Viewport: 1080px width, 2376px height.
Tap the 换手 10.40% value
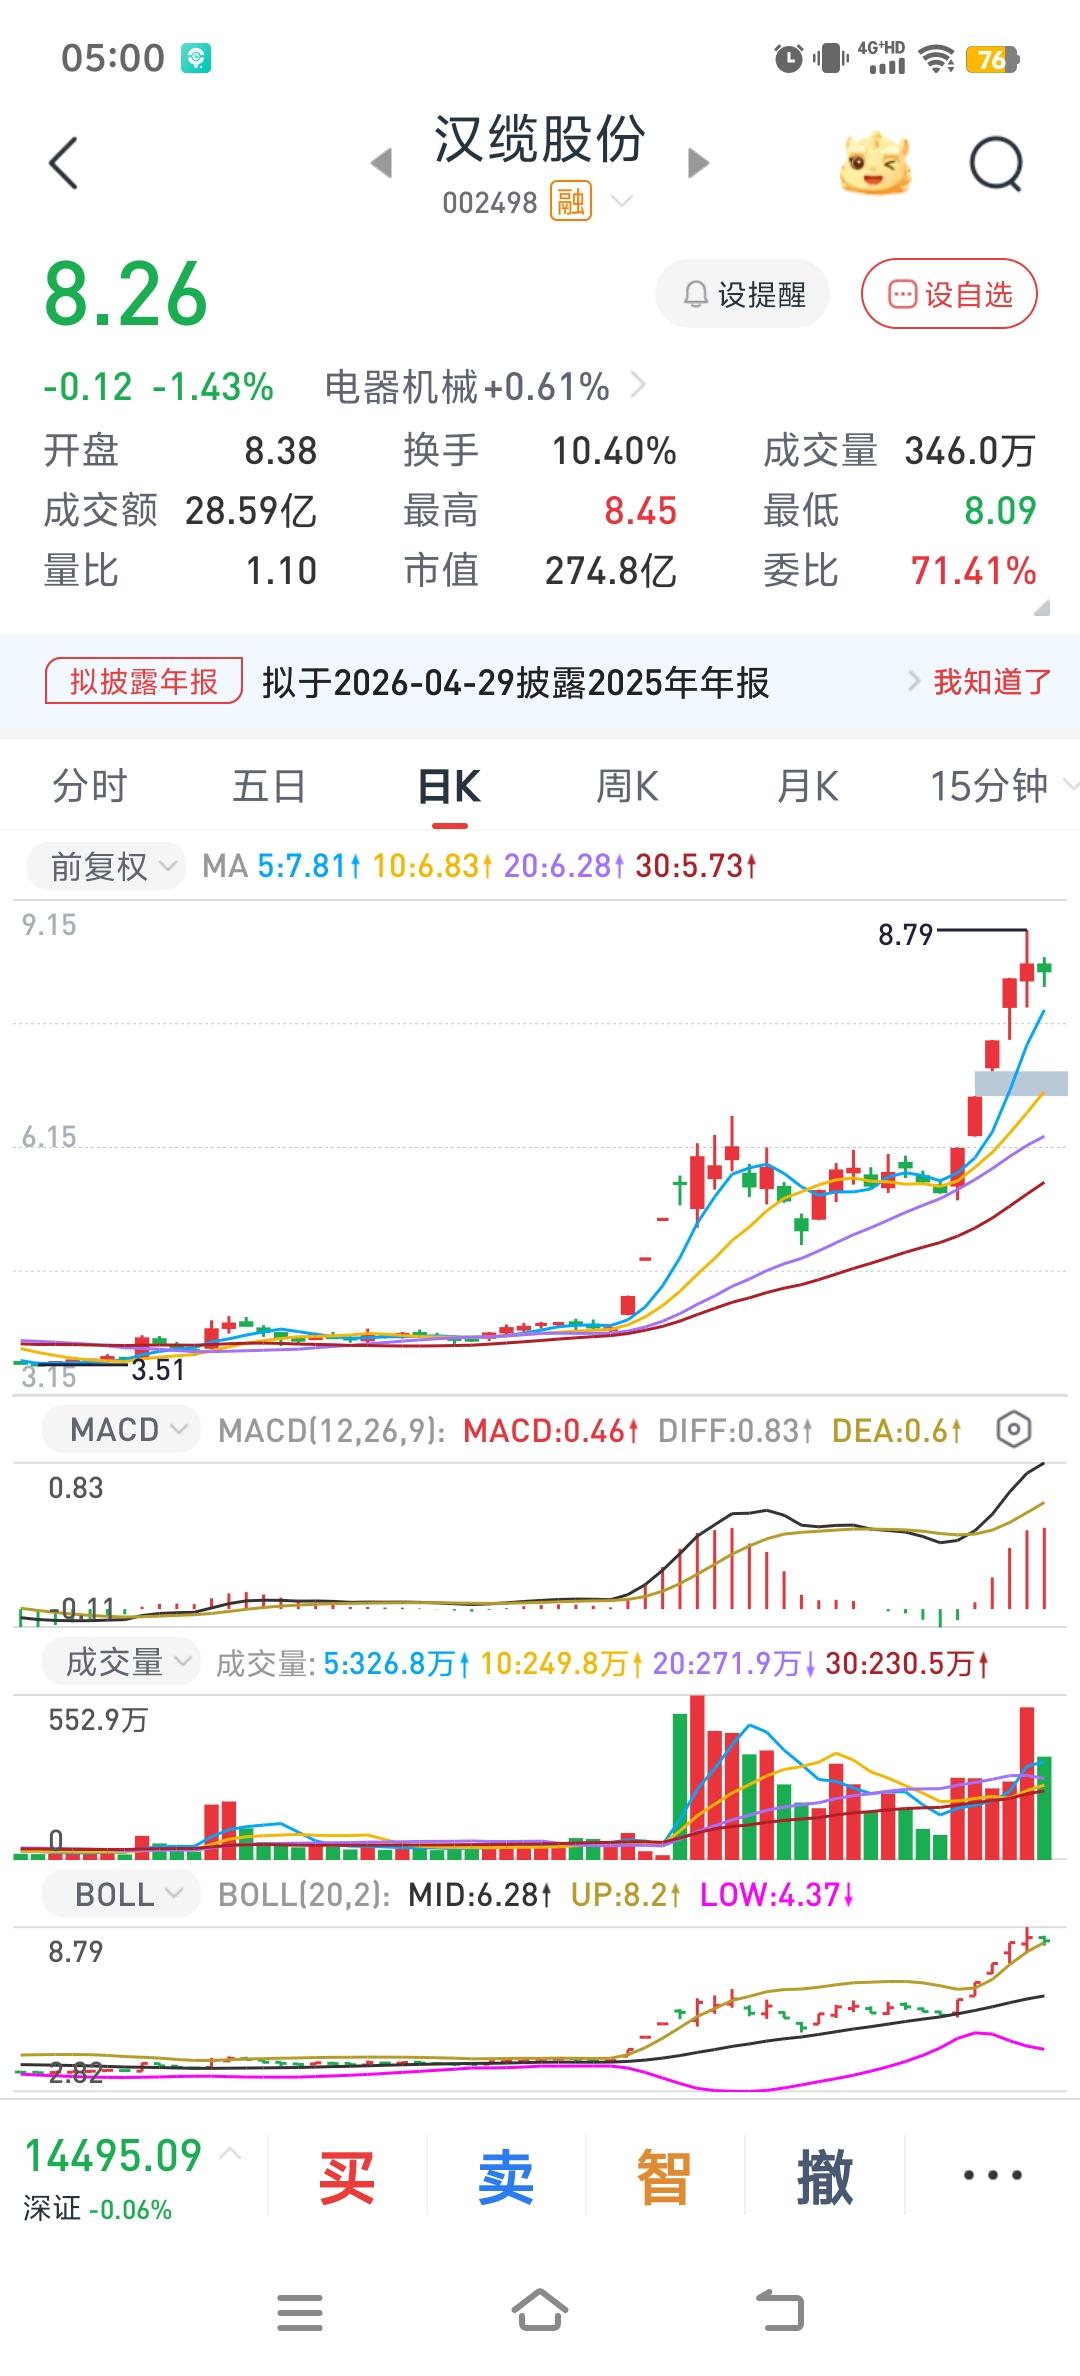tap(614, 450)
